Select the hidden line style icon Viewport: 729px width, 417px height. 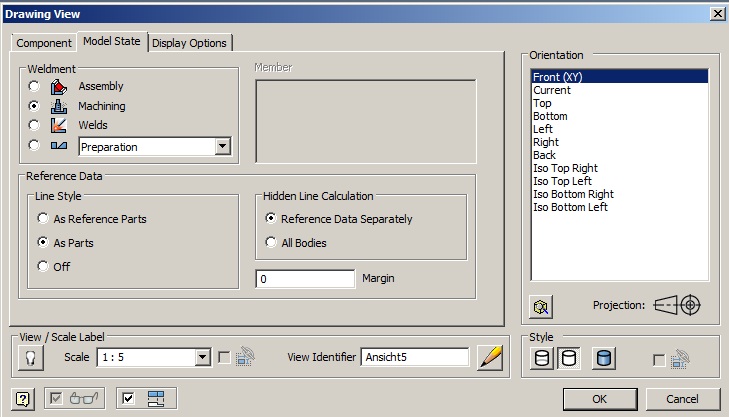(x=543, y=358)
